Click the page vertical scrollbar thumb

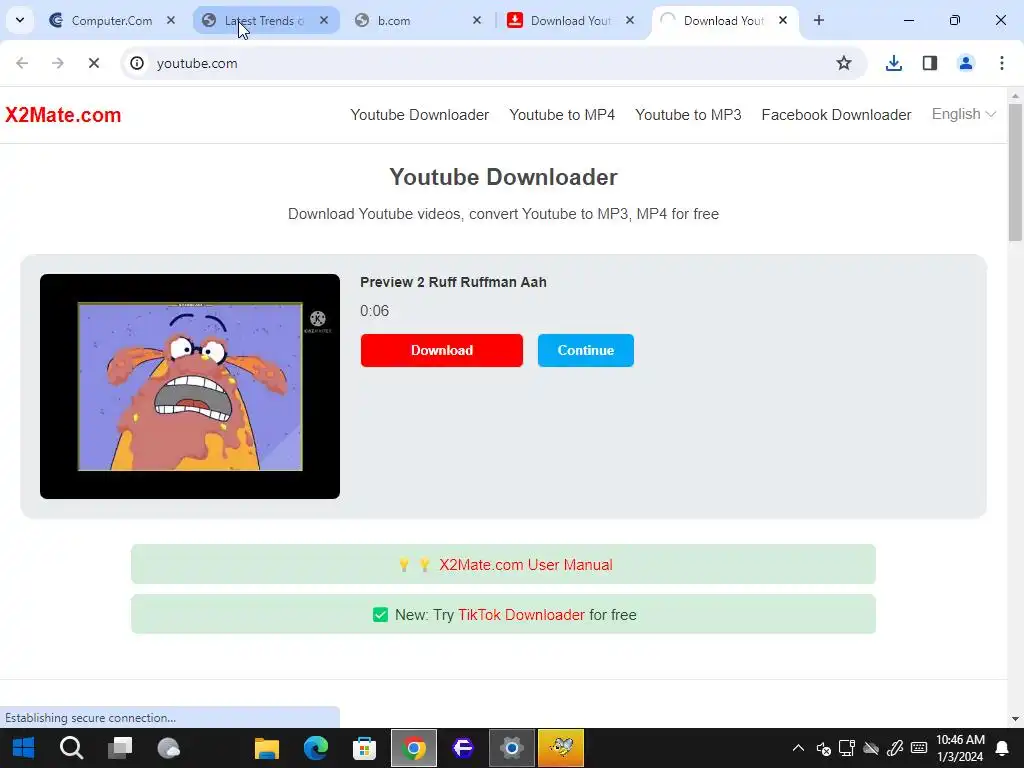click(x=1016, y=172)
